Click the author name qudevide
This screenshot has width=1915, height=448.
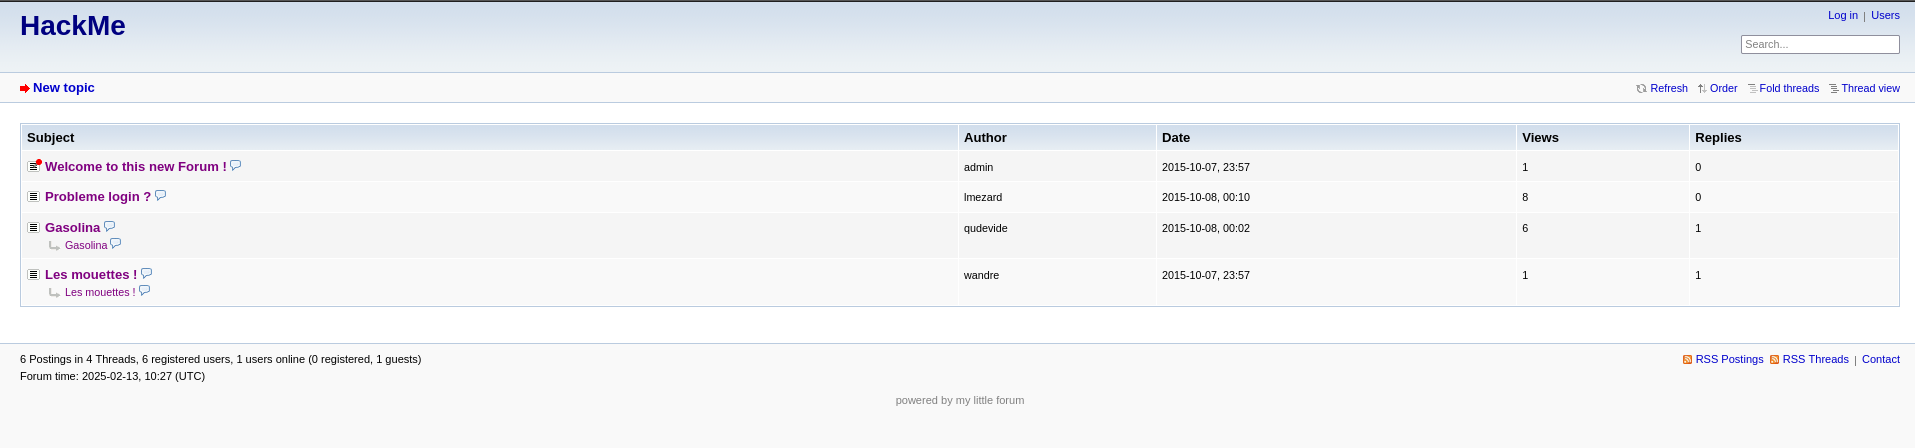986,228
